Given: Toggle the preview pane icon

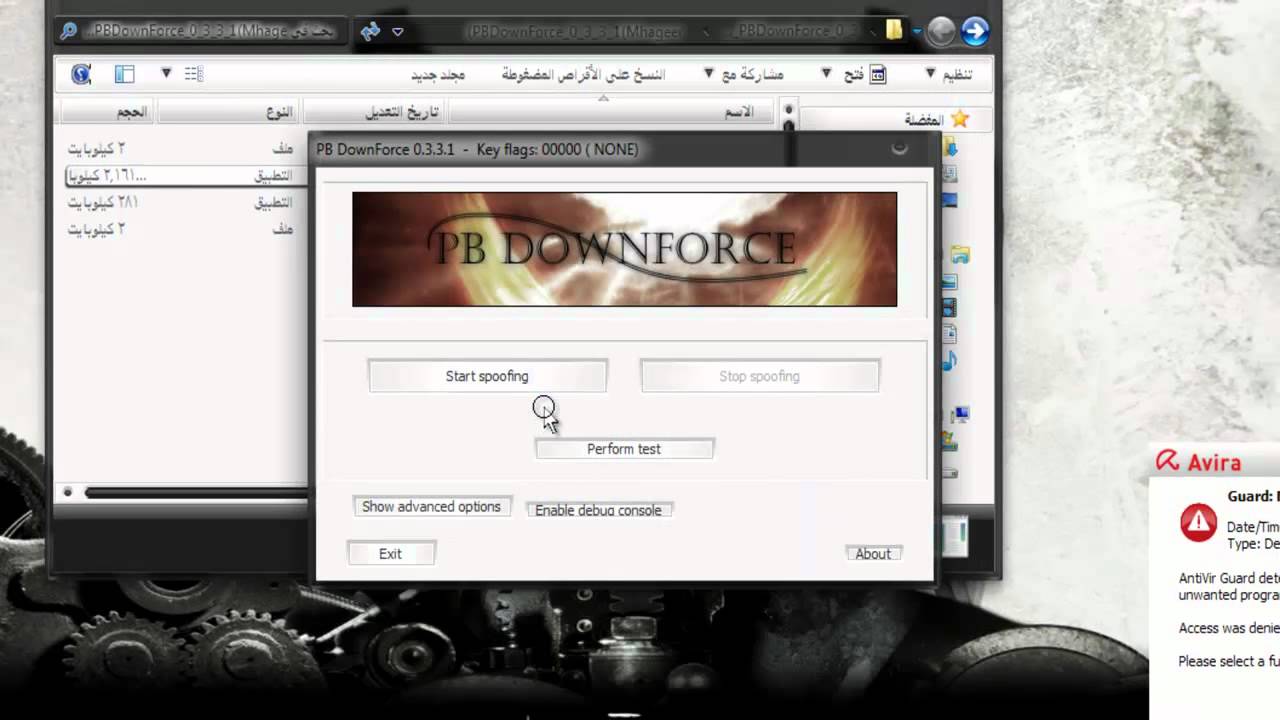Looking at the screenshot, I should tap(124, 74).
